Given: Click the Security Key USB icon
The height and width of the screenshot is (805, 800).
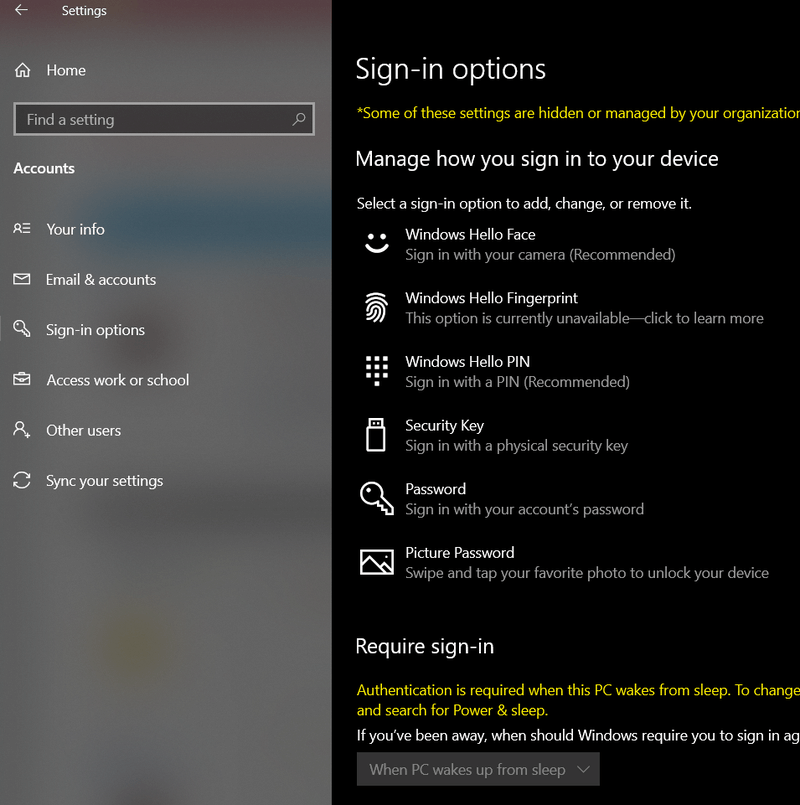Looking at the screenshot, I should pyautogui.click(x=375, y=434).
